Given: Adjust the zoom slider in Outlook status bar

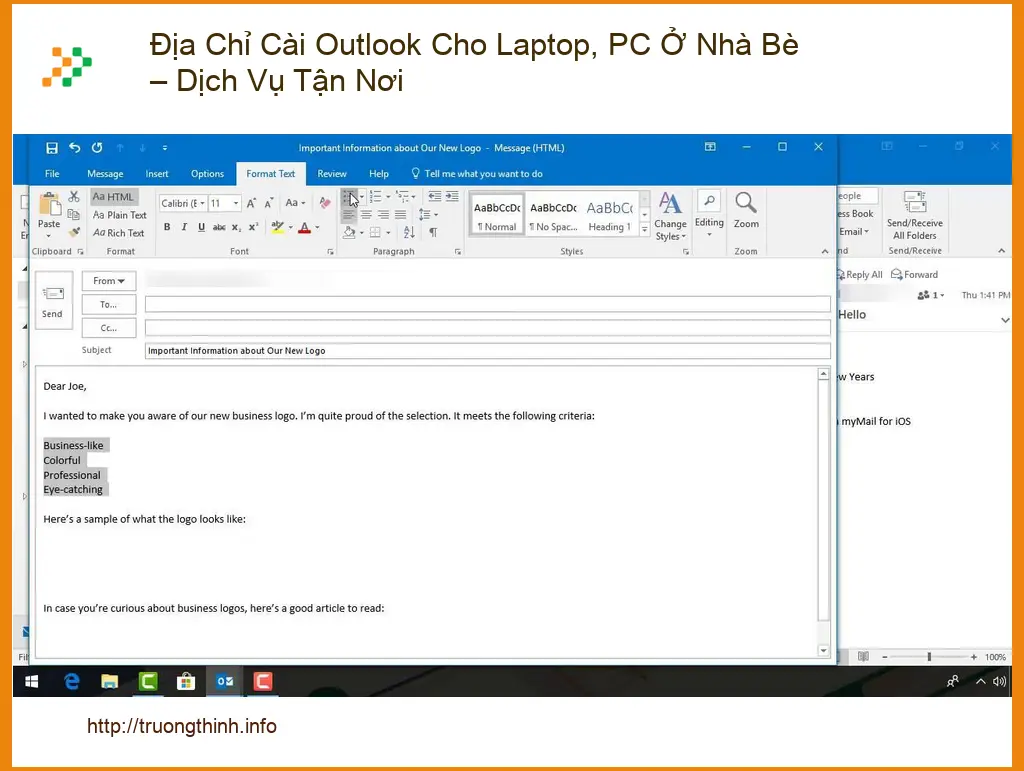Looking at the screenshot, I should tap(929, 657).
